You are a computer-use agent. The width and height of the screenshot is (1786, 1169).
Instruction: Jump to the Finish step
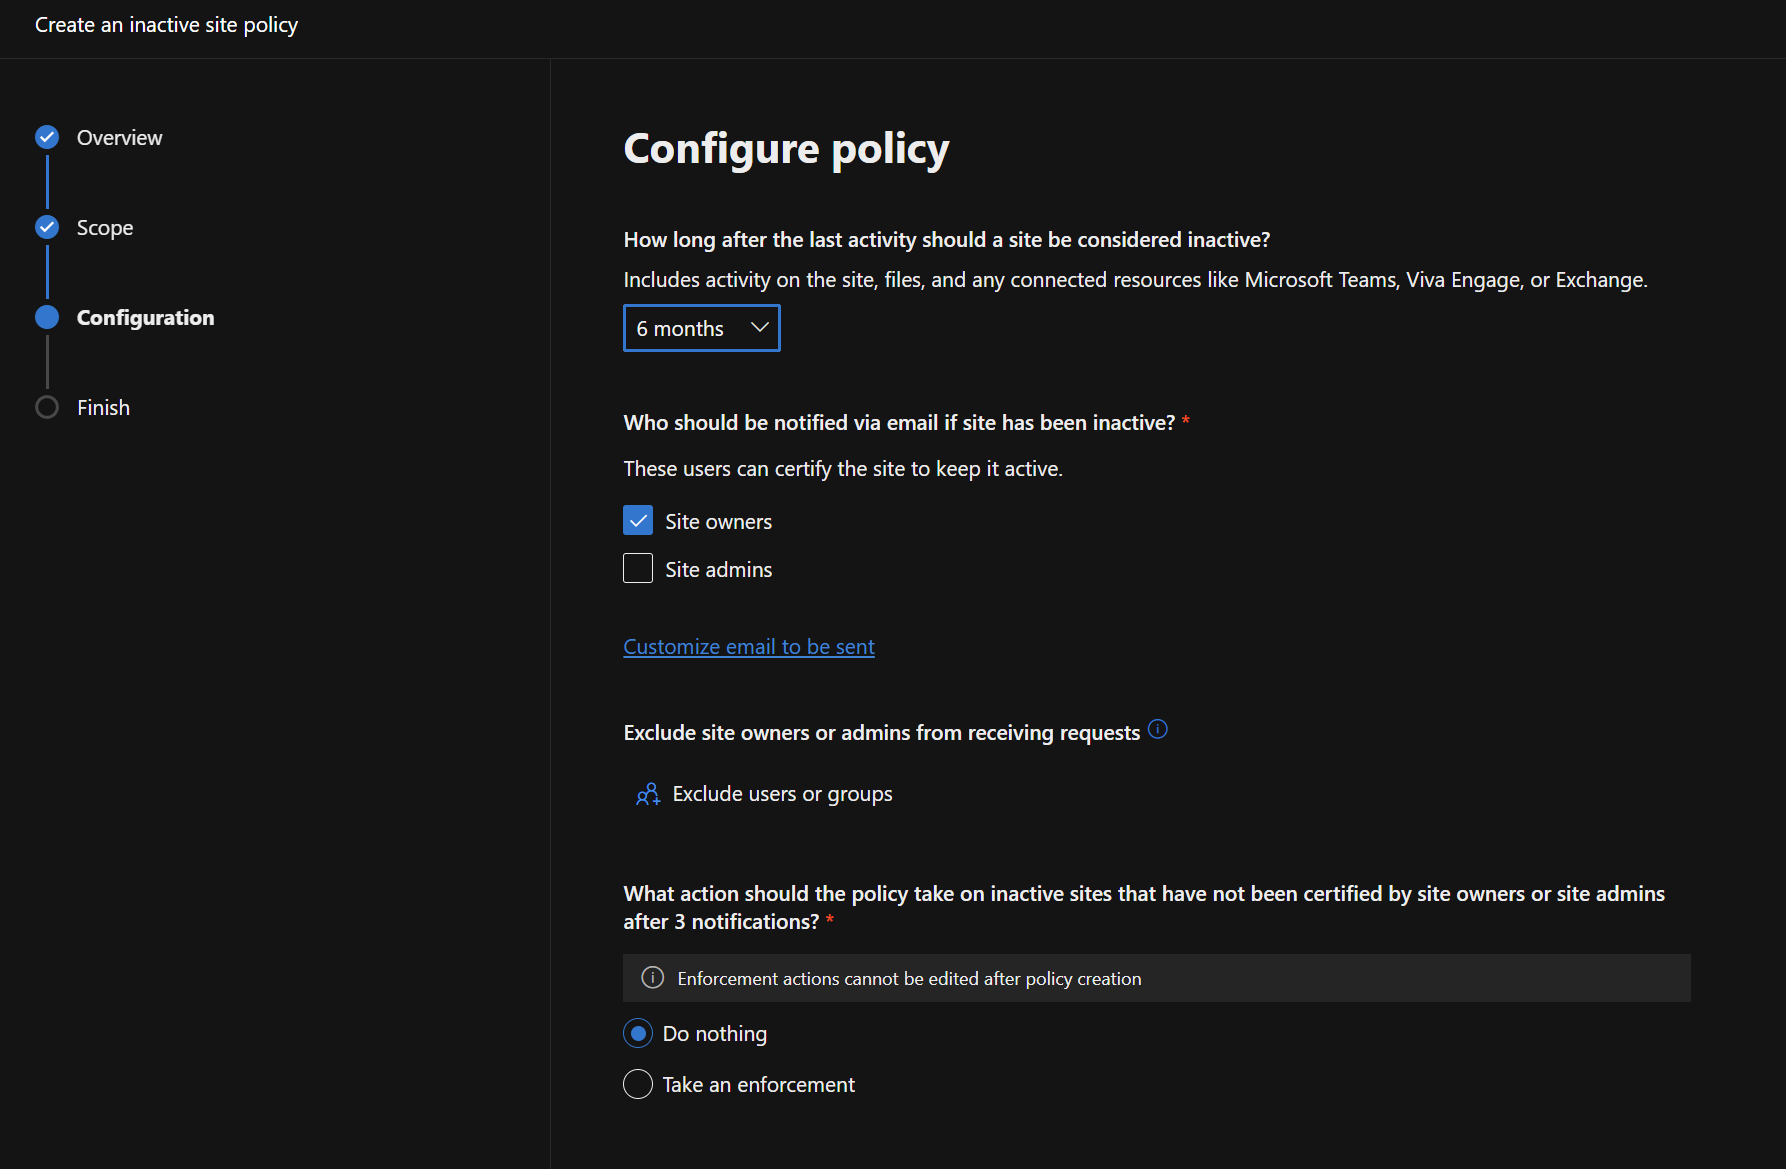[x=103, y=408]
